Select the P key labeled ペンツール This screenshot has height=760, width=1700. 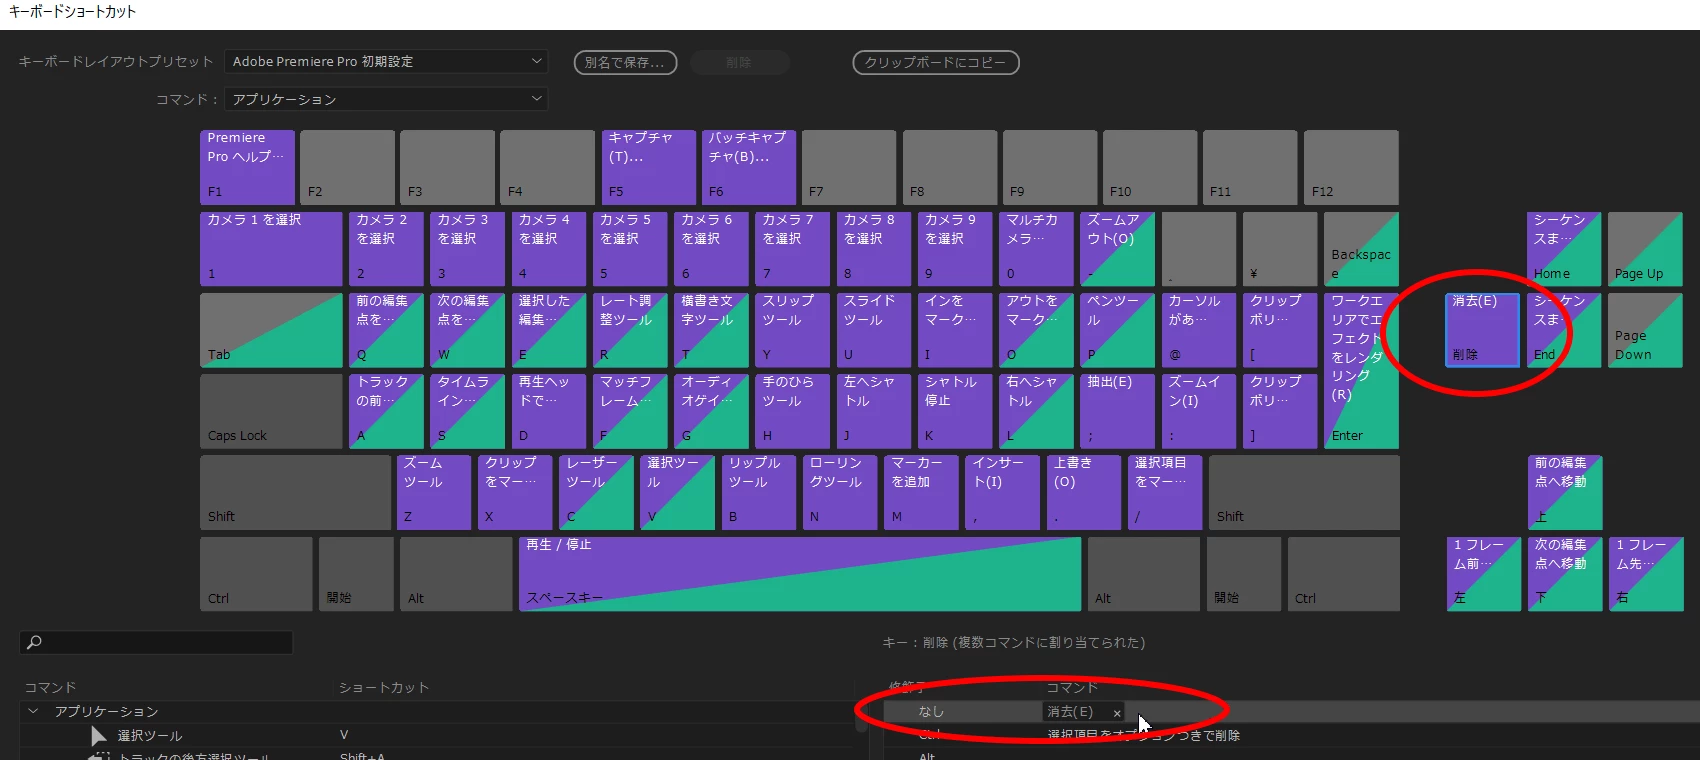1116,329
